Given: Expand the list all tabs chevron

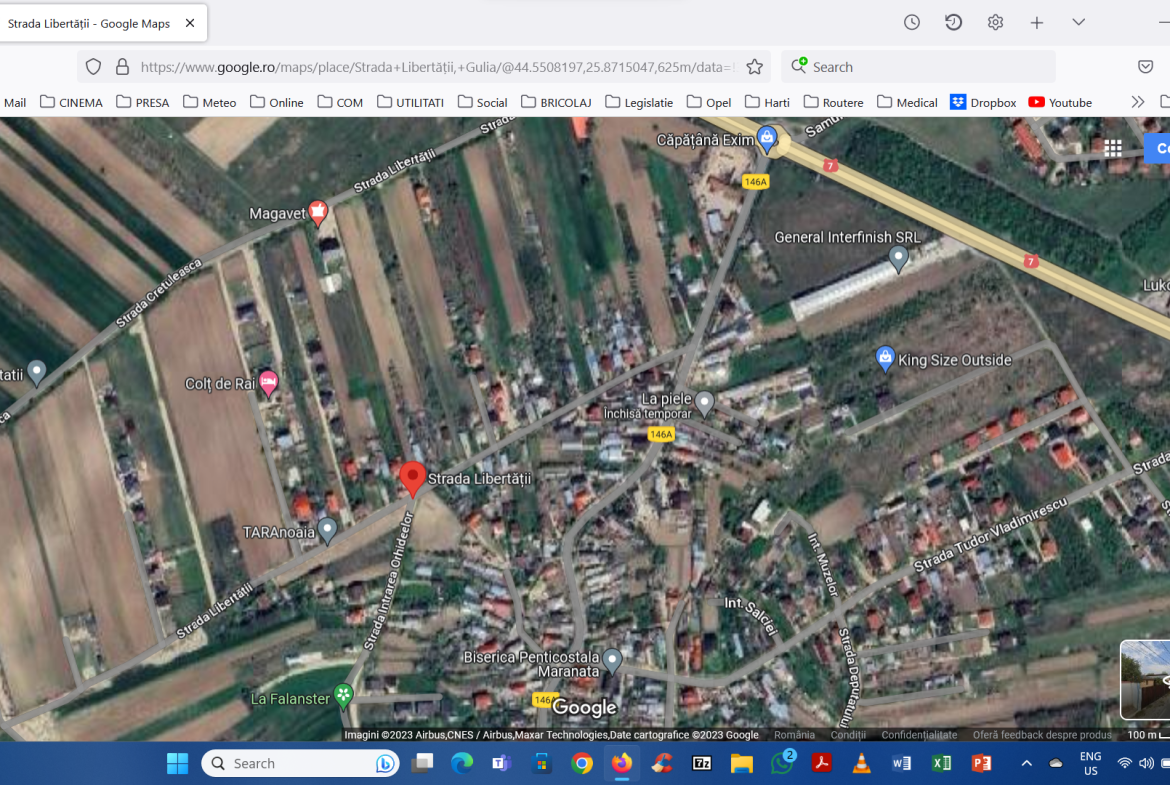Looking at the screenshot, I should [x=1078, y=22].
